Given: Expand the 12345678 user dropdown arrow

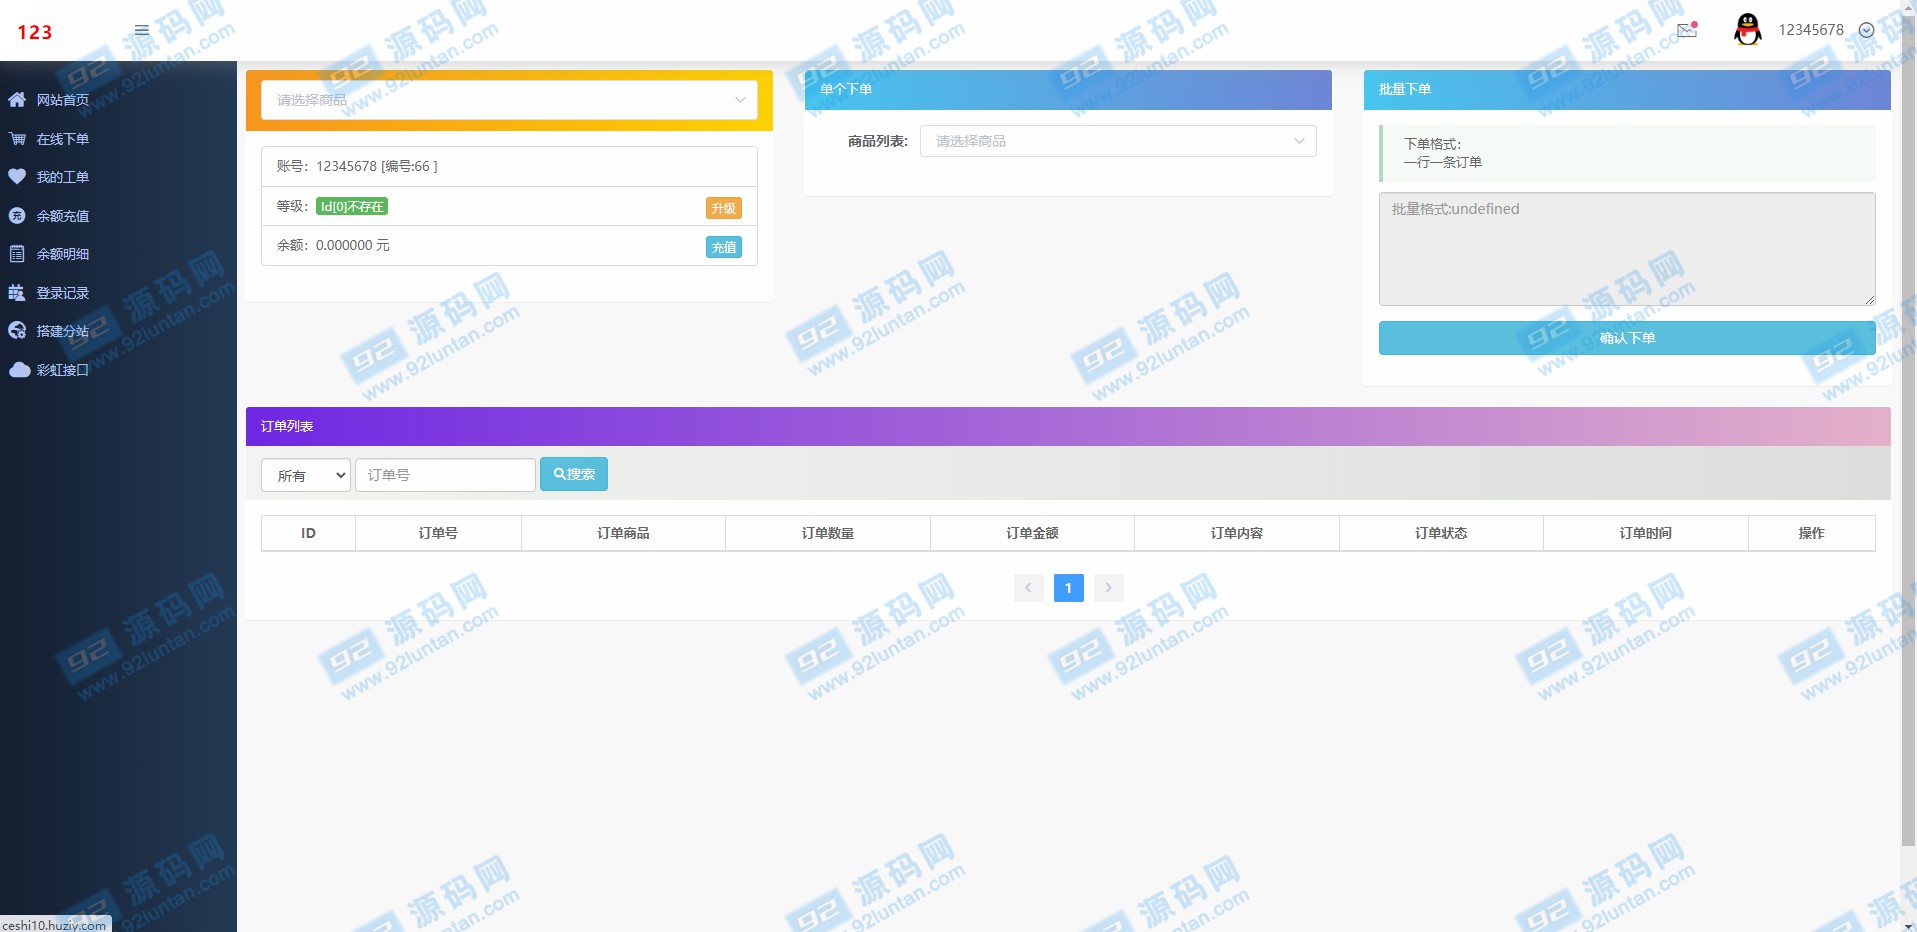Looking at the screenshot, I should tap(1866, 30).
